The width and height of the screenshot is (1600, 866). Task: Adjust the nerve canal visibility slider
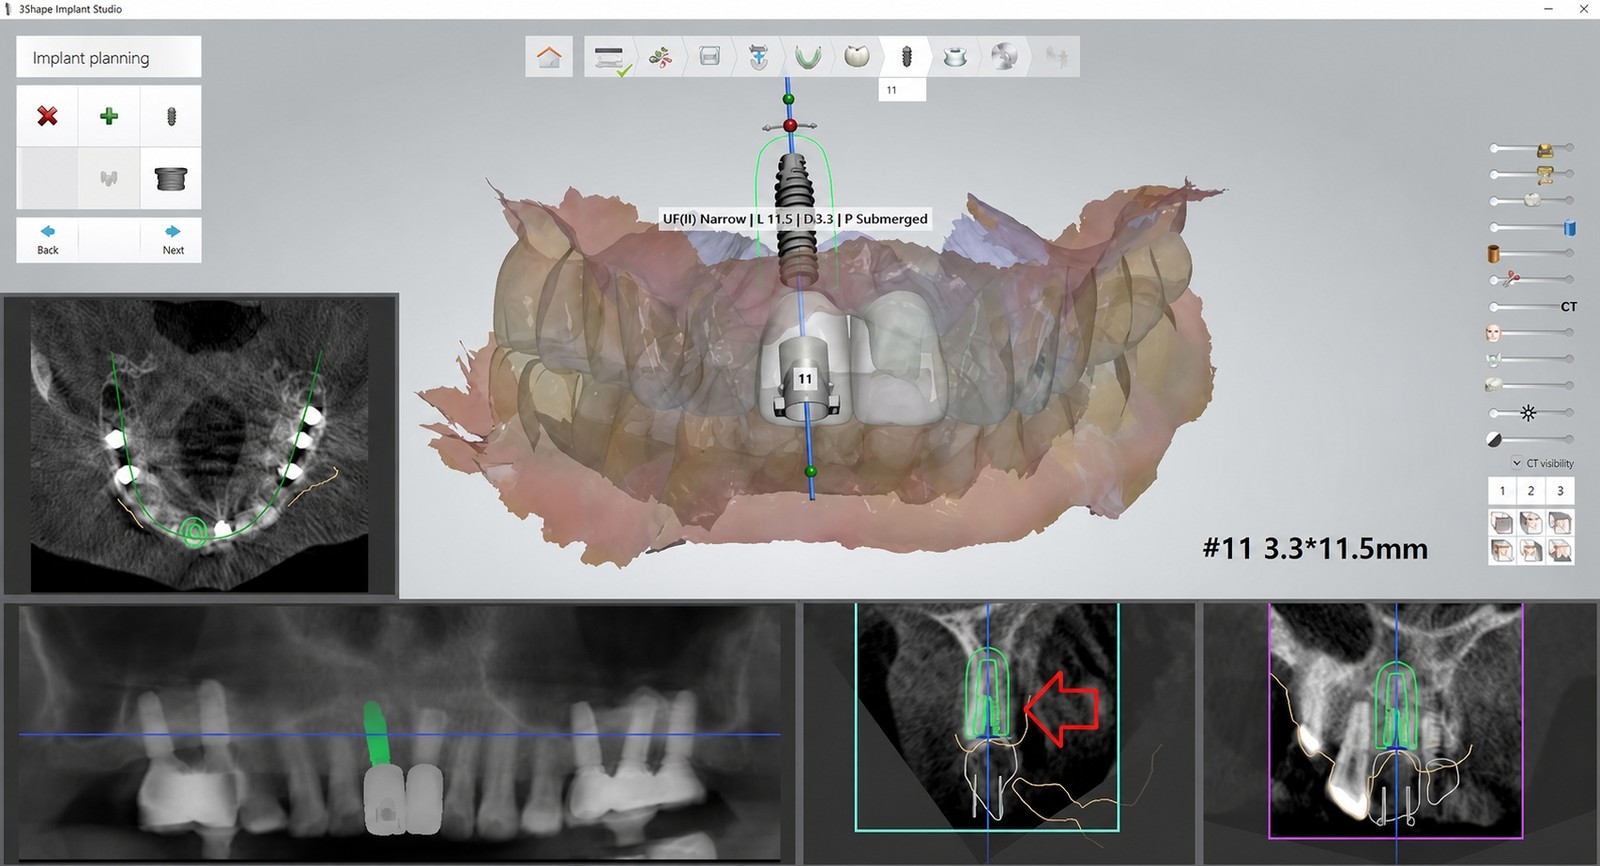(x=1531, y=359)
